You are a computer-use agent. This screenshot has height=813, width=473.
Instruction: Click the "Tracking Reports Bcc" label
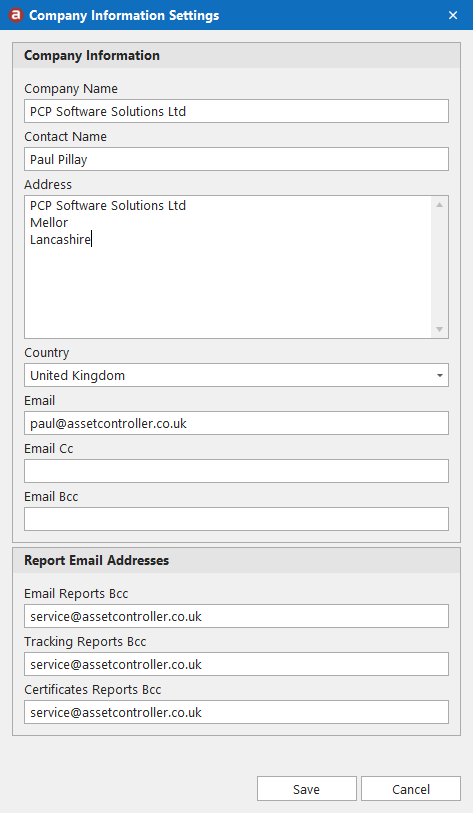pos(85,641)
